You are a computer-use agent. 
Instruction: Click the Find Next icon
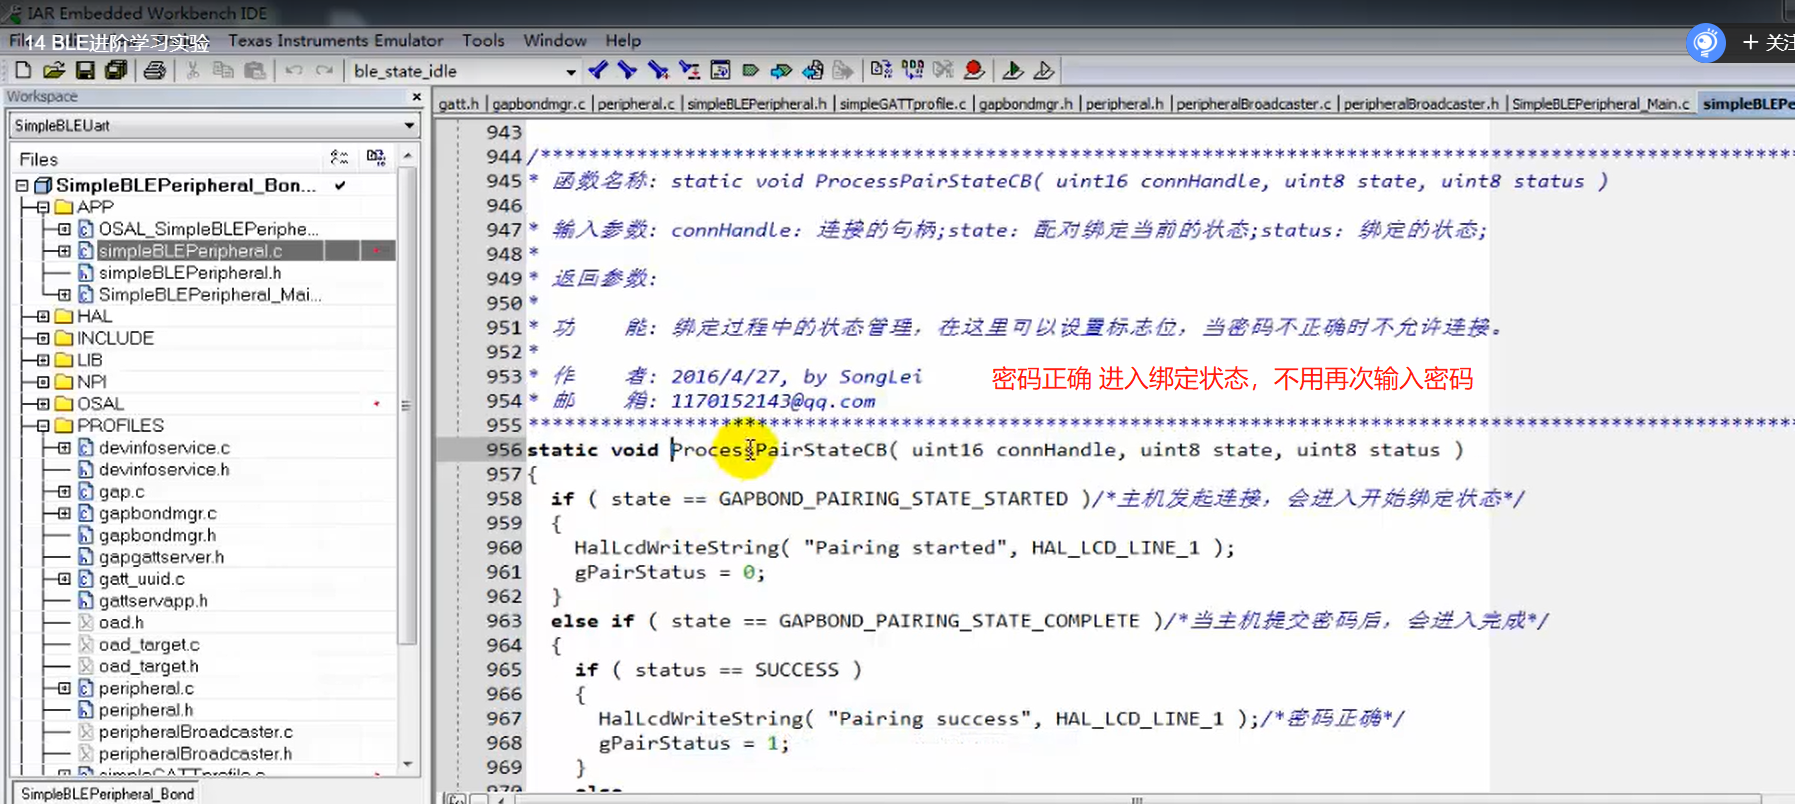(x=627, y=70)
